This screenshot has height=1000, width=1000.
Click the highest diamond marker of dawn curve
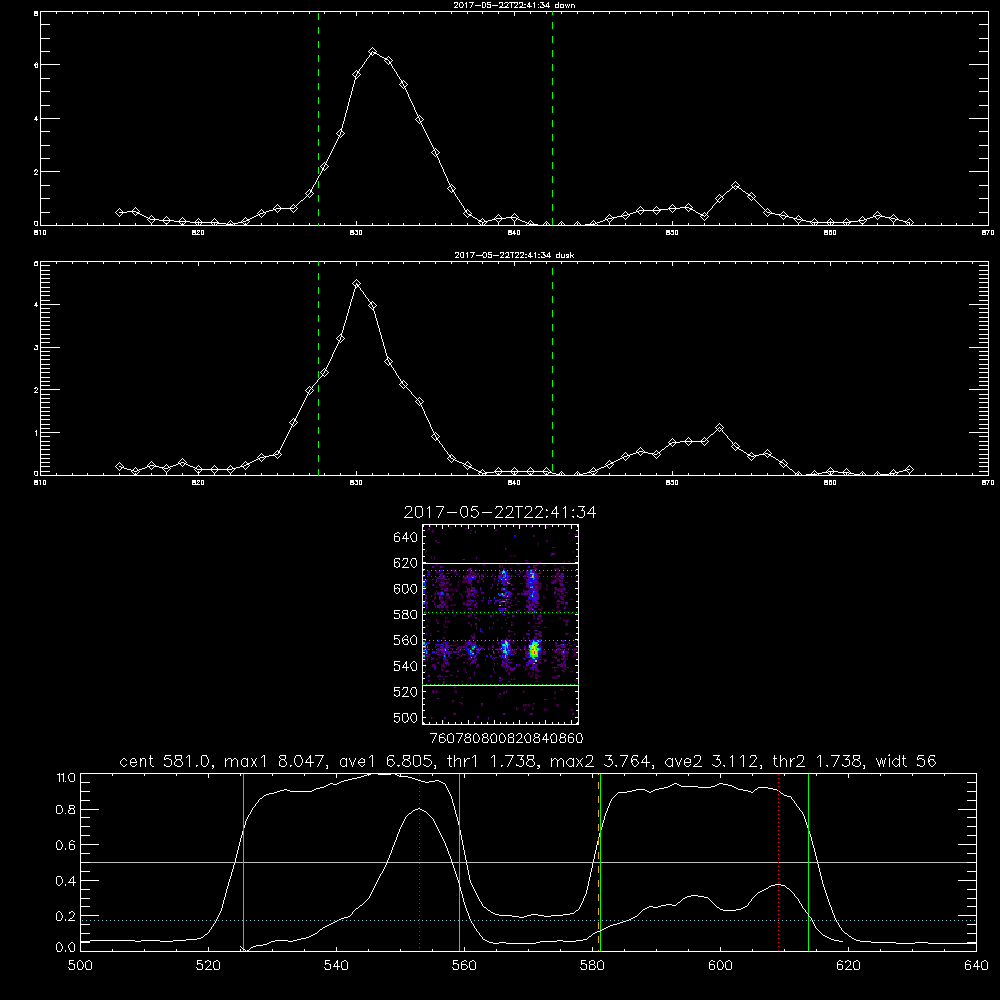373,52
